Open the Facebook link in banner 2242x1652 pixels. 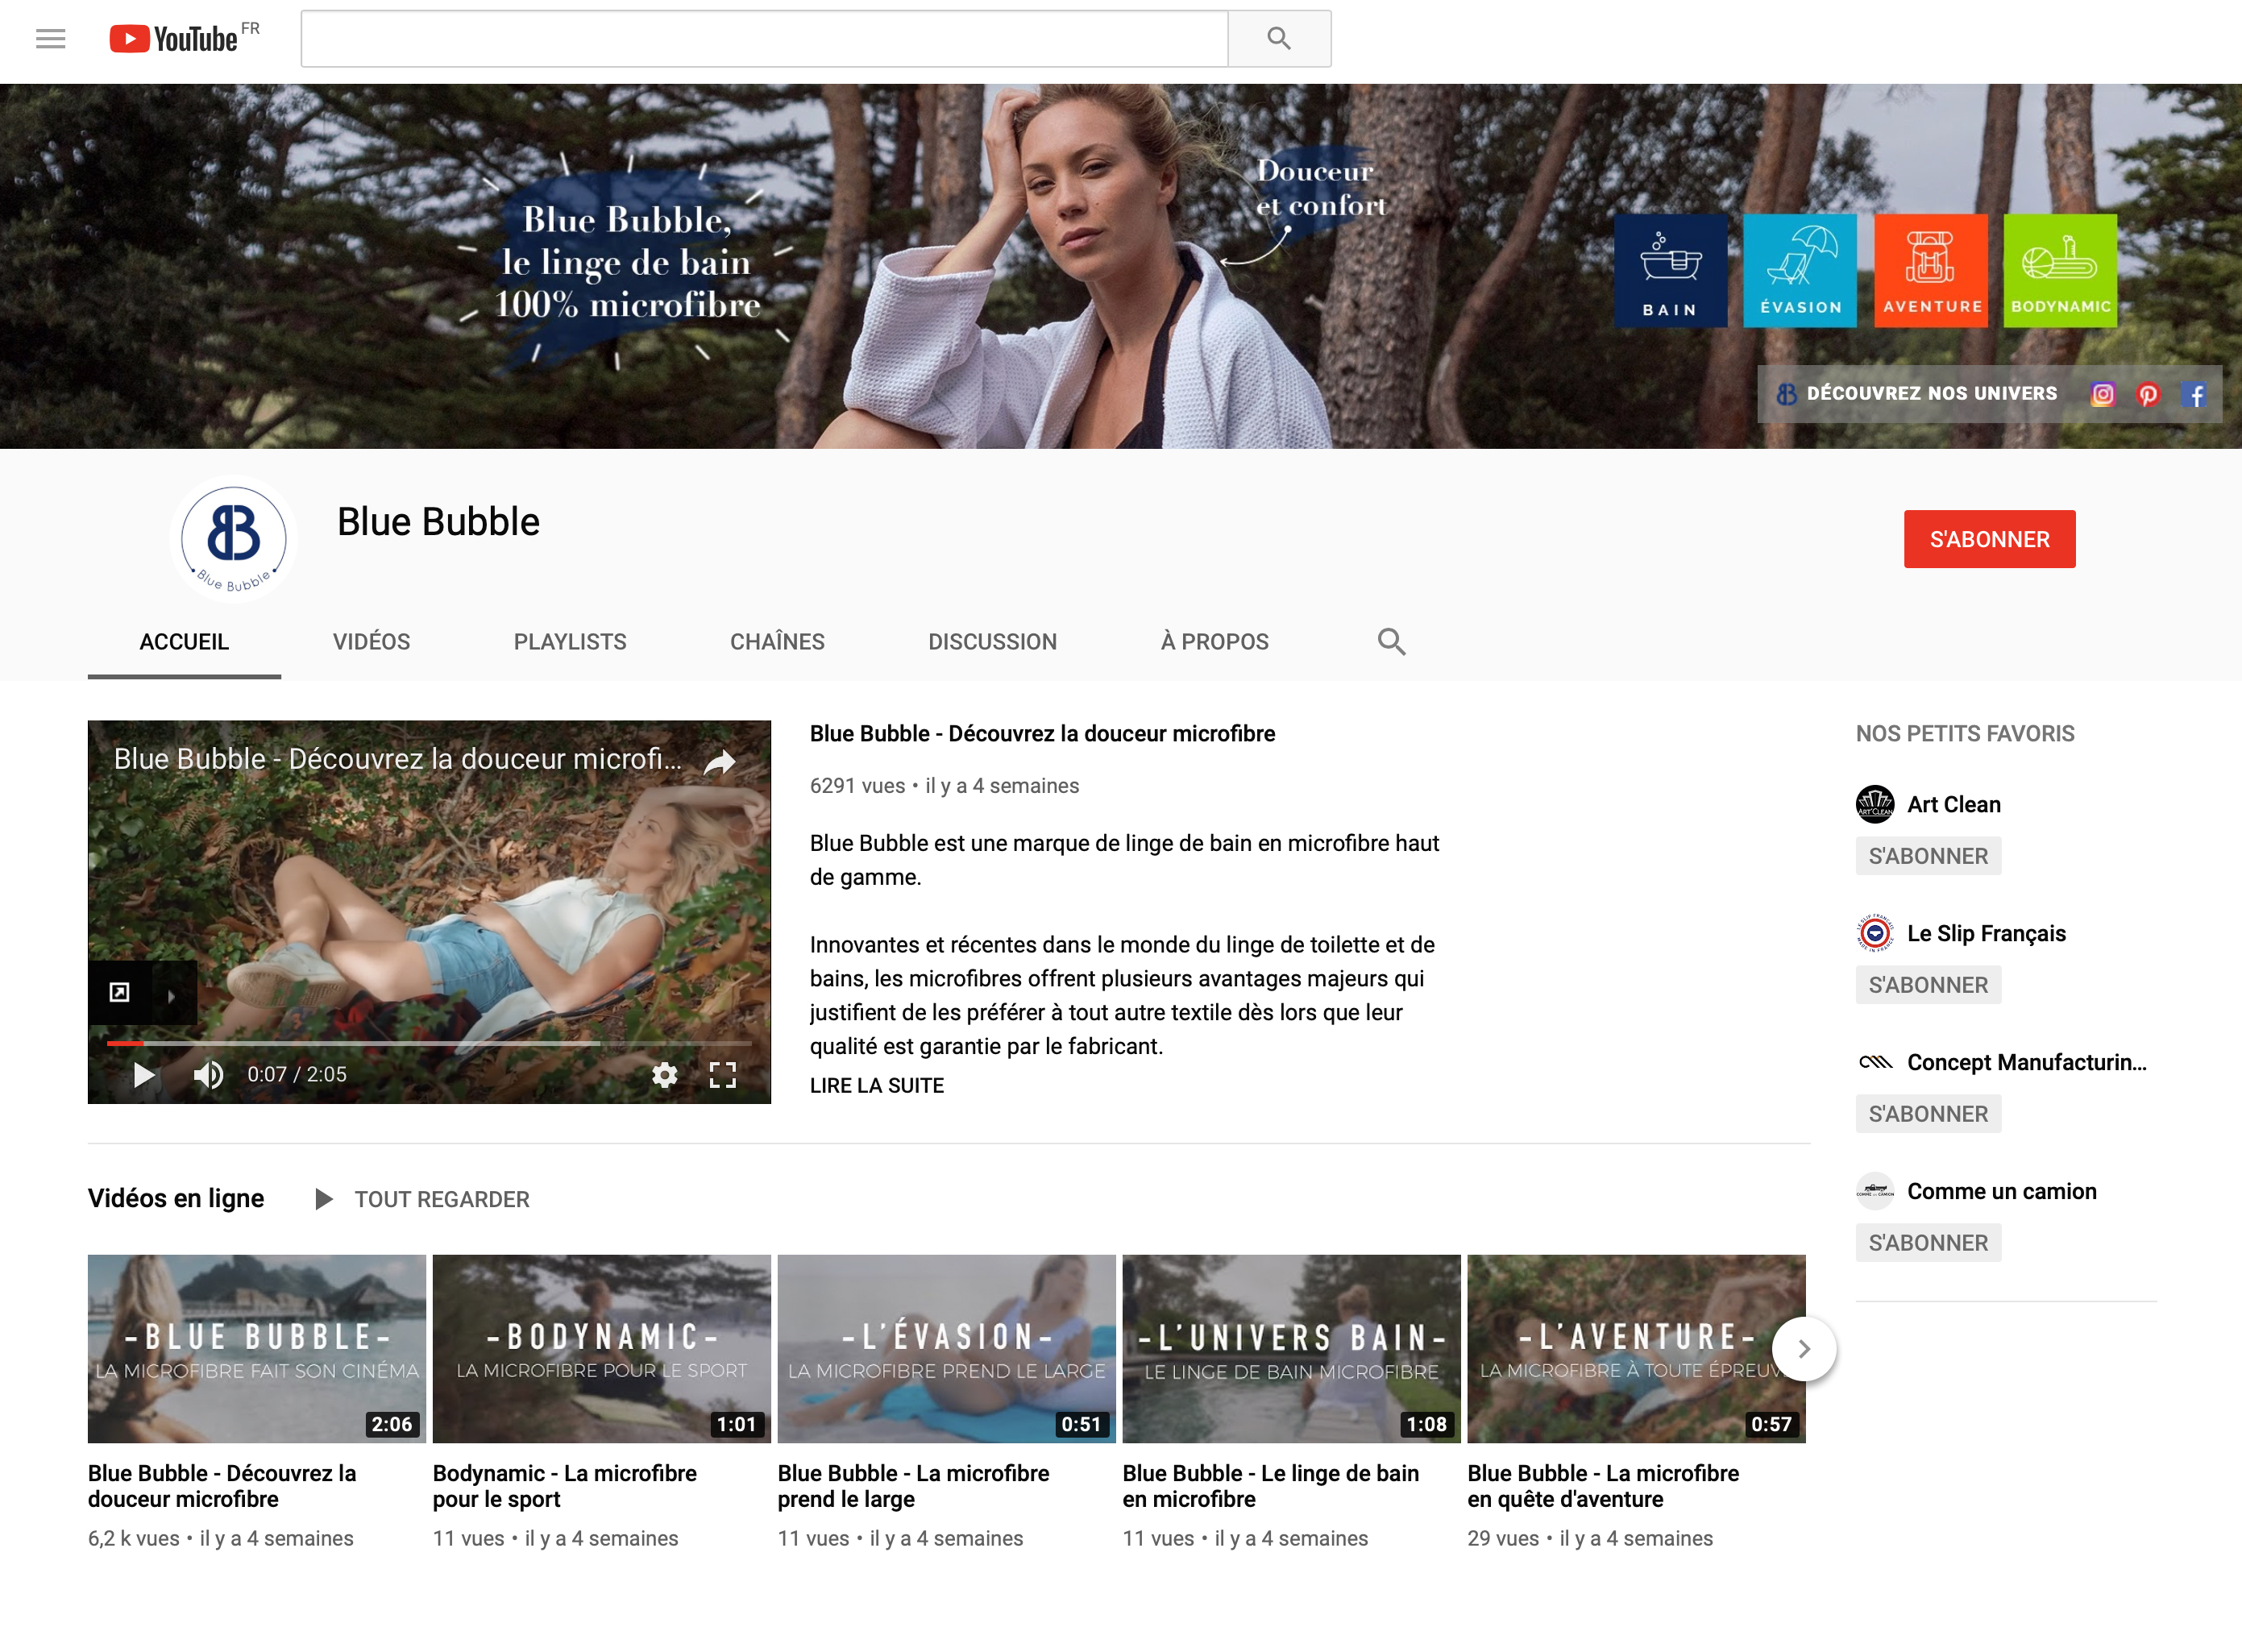point(2195,394)
